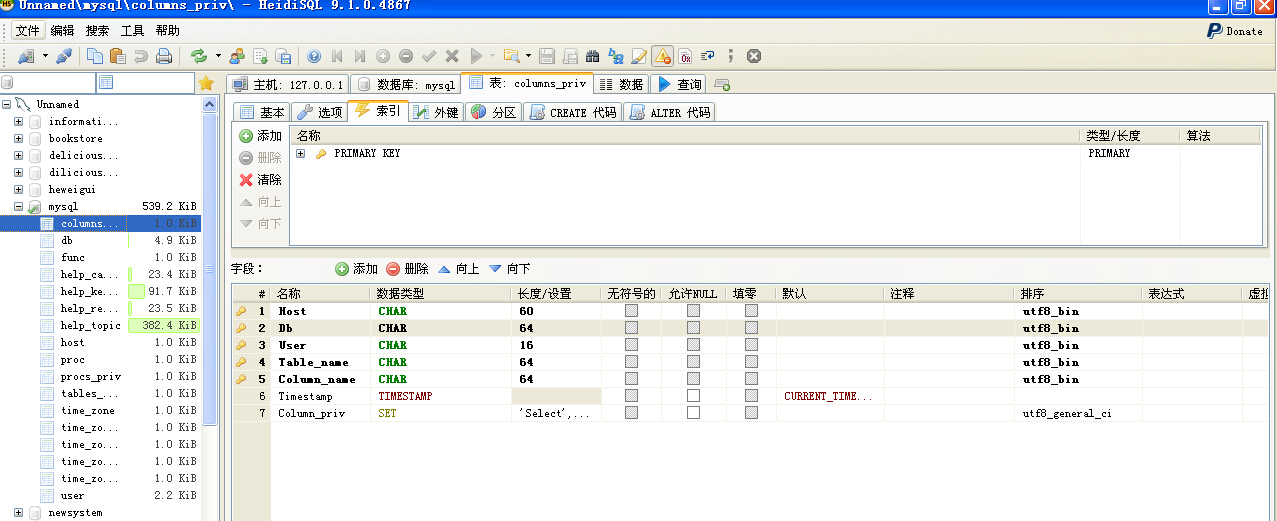Open the user manager icon
1277x521 pixels.
point(237,56)
